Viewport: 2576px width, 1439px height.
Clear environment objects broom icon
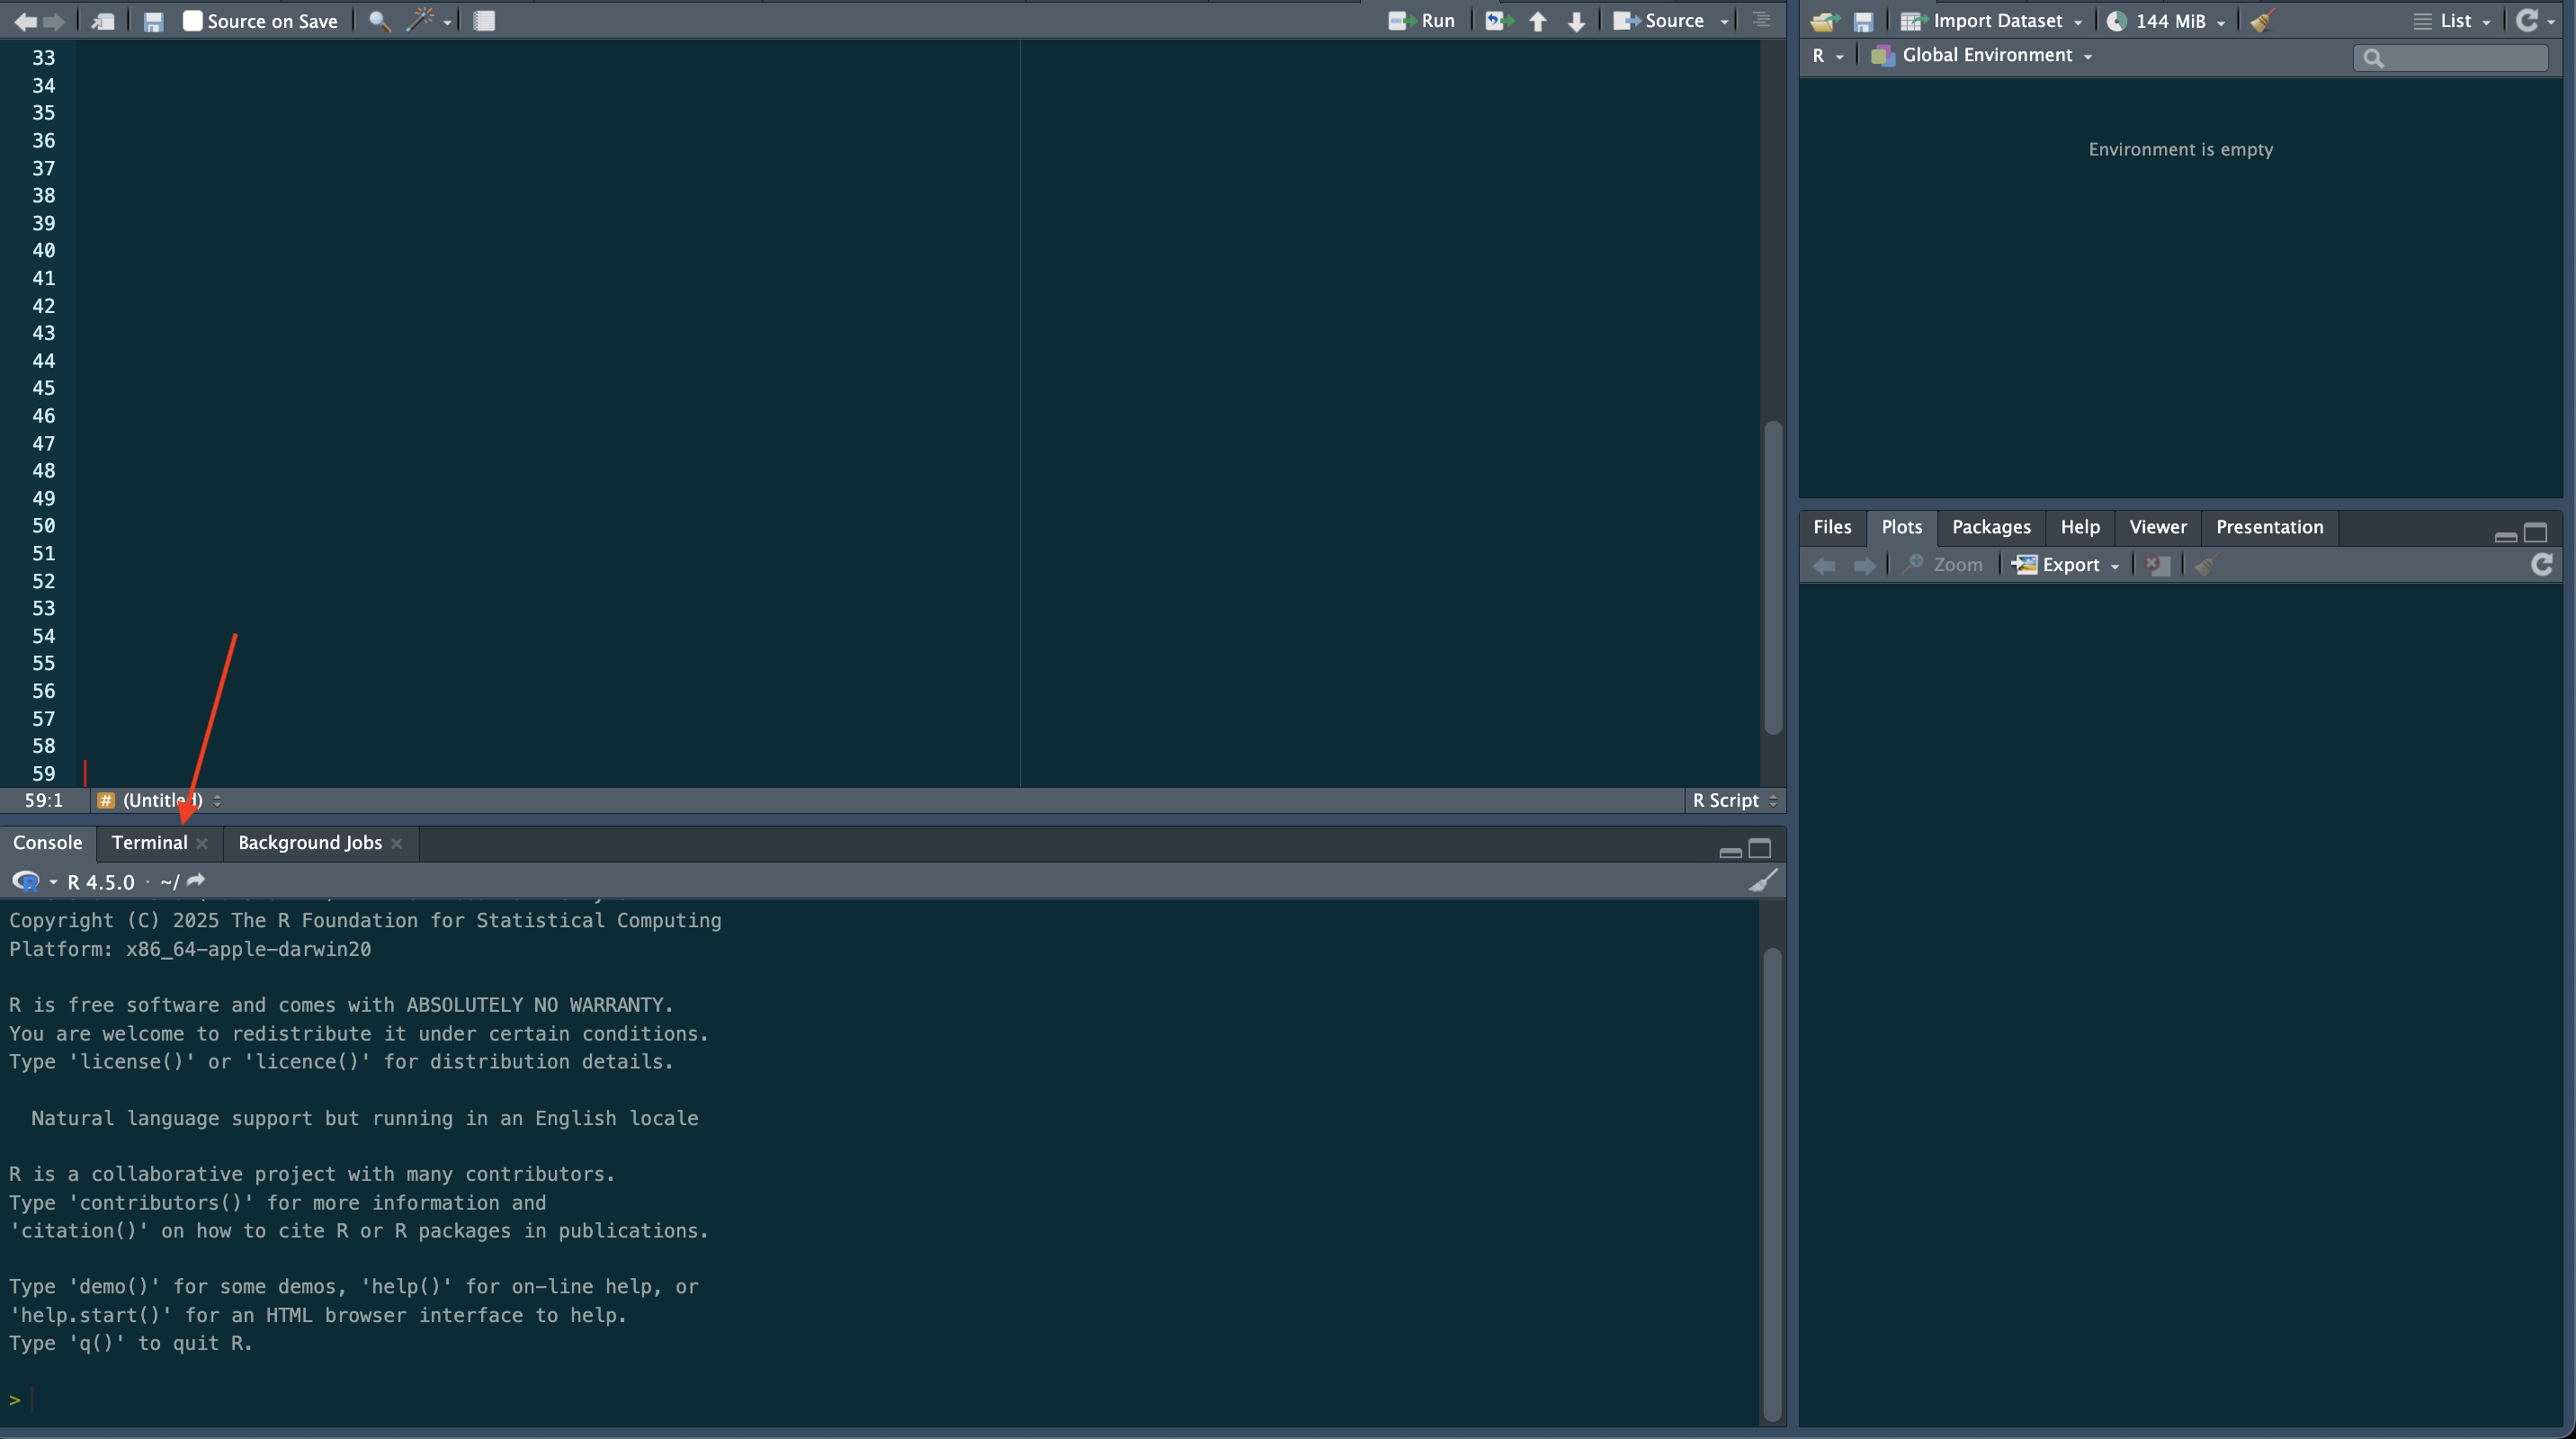(x=2263, y=21)
